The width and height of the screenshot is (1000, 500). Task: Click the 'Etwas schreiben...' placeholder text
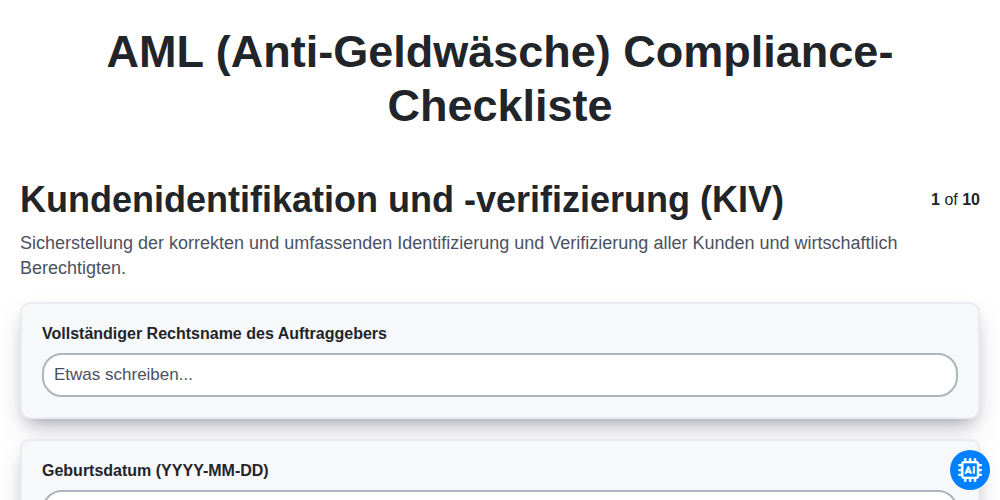(x=123, y=375)
